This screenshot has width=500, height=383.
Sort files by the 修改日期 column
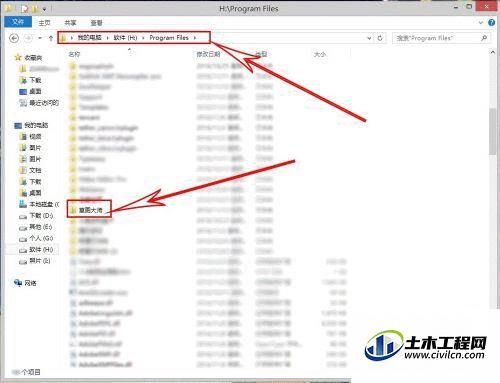pos(208,54)
